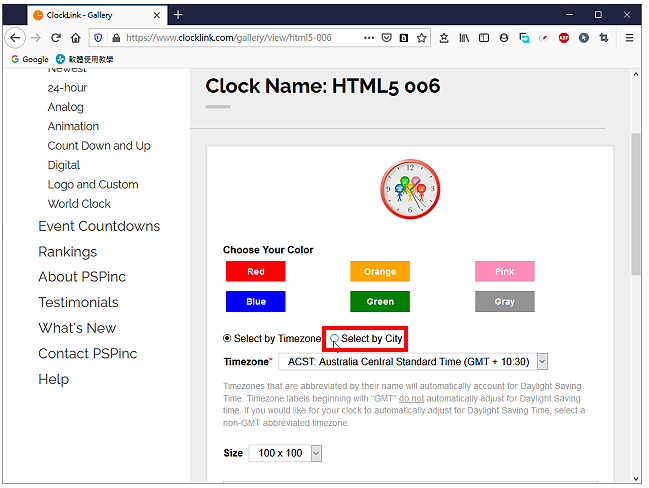Screen dimensions: 649x488
Task: Open the Google bookmark in bookmarks bar
Action: point(30,59)
